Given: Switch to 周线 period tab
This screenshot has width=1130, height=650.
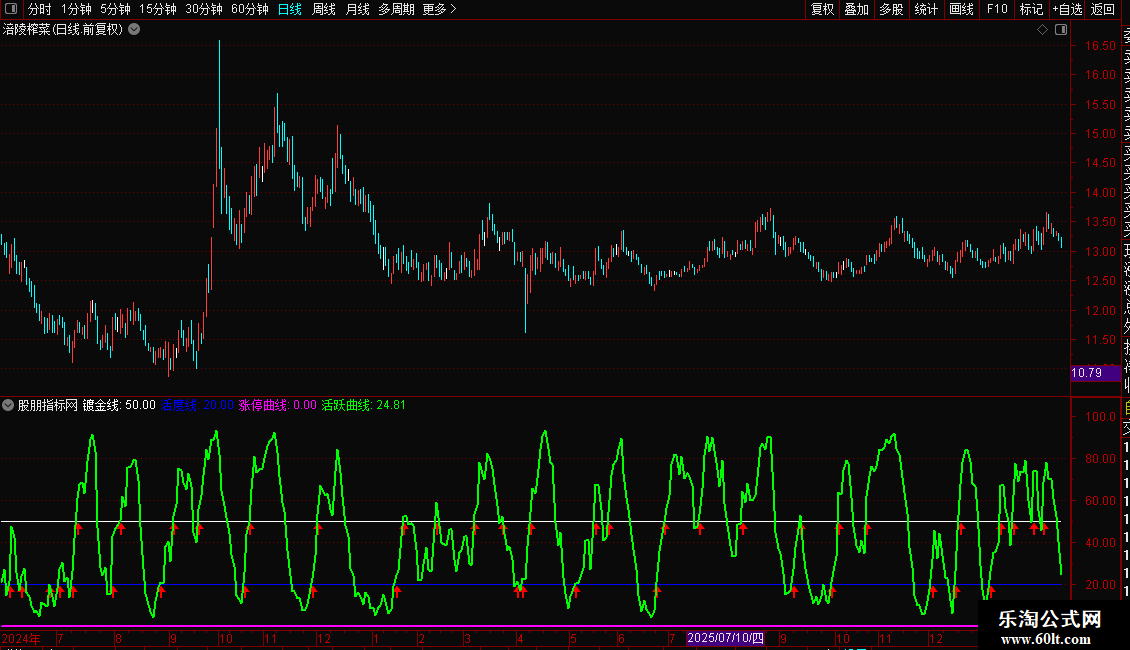Looking at the screenshot, I should [324, 9].
